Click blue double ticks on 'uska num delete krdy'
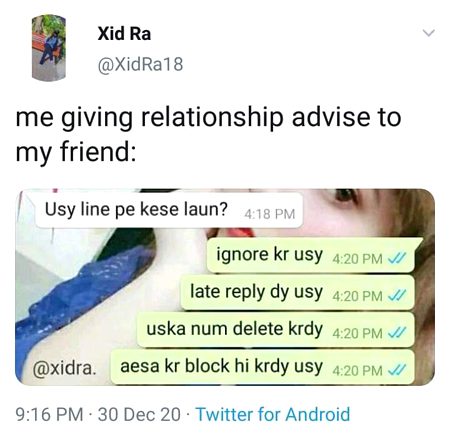450x434 pixels. pos(397,333)
